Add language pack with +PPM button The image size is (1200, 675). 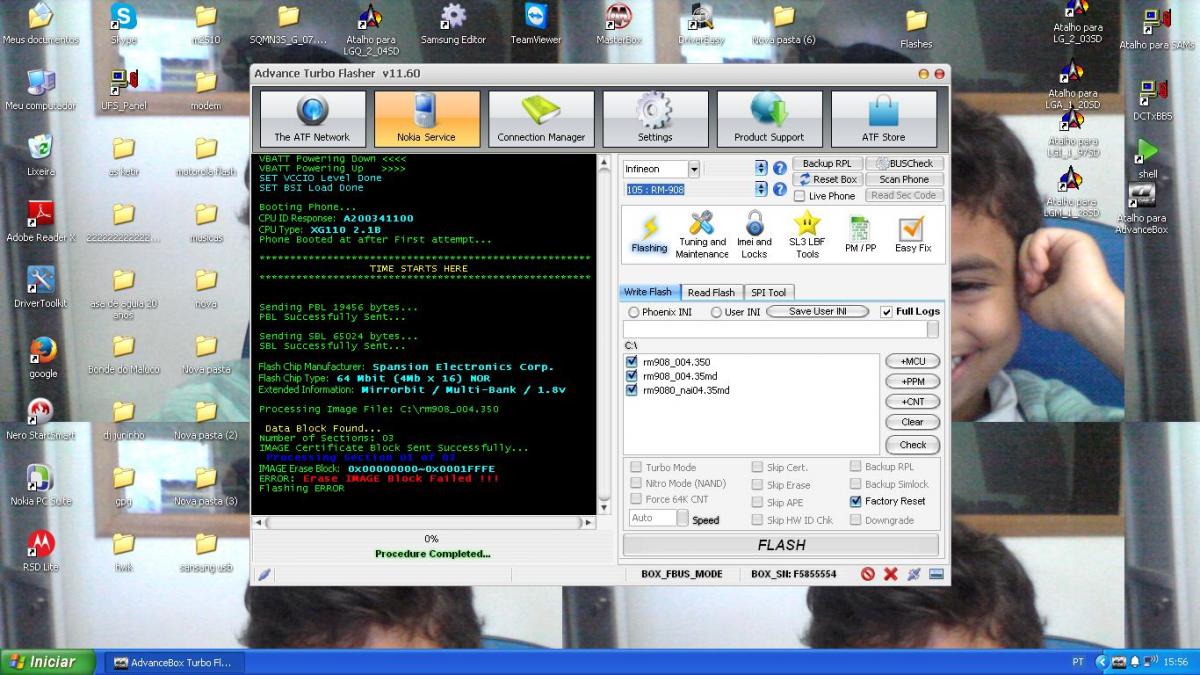[x=912, y=382]
